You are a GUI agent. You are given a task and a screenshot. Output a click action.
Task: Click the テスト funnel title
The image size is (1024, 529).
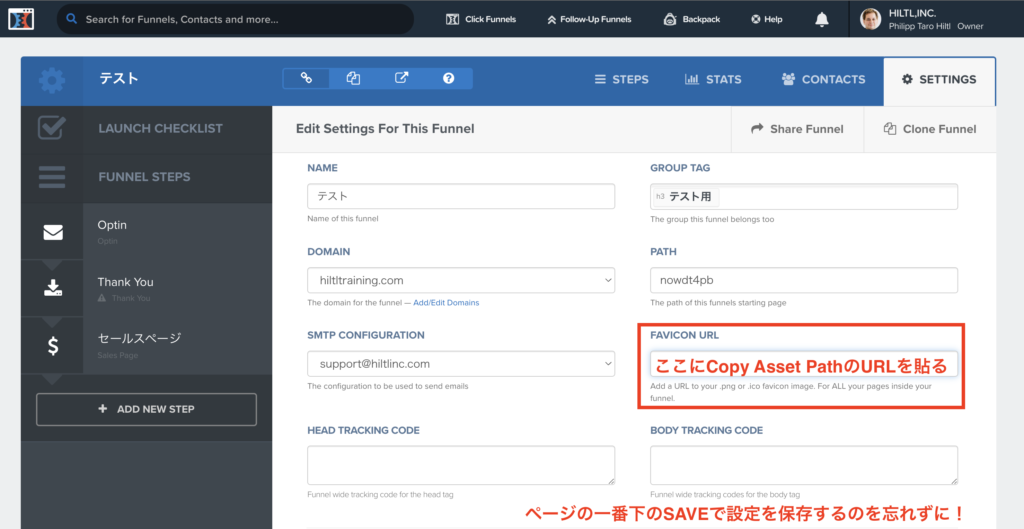pyautogui.click(x=119, y=78)
